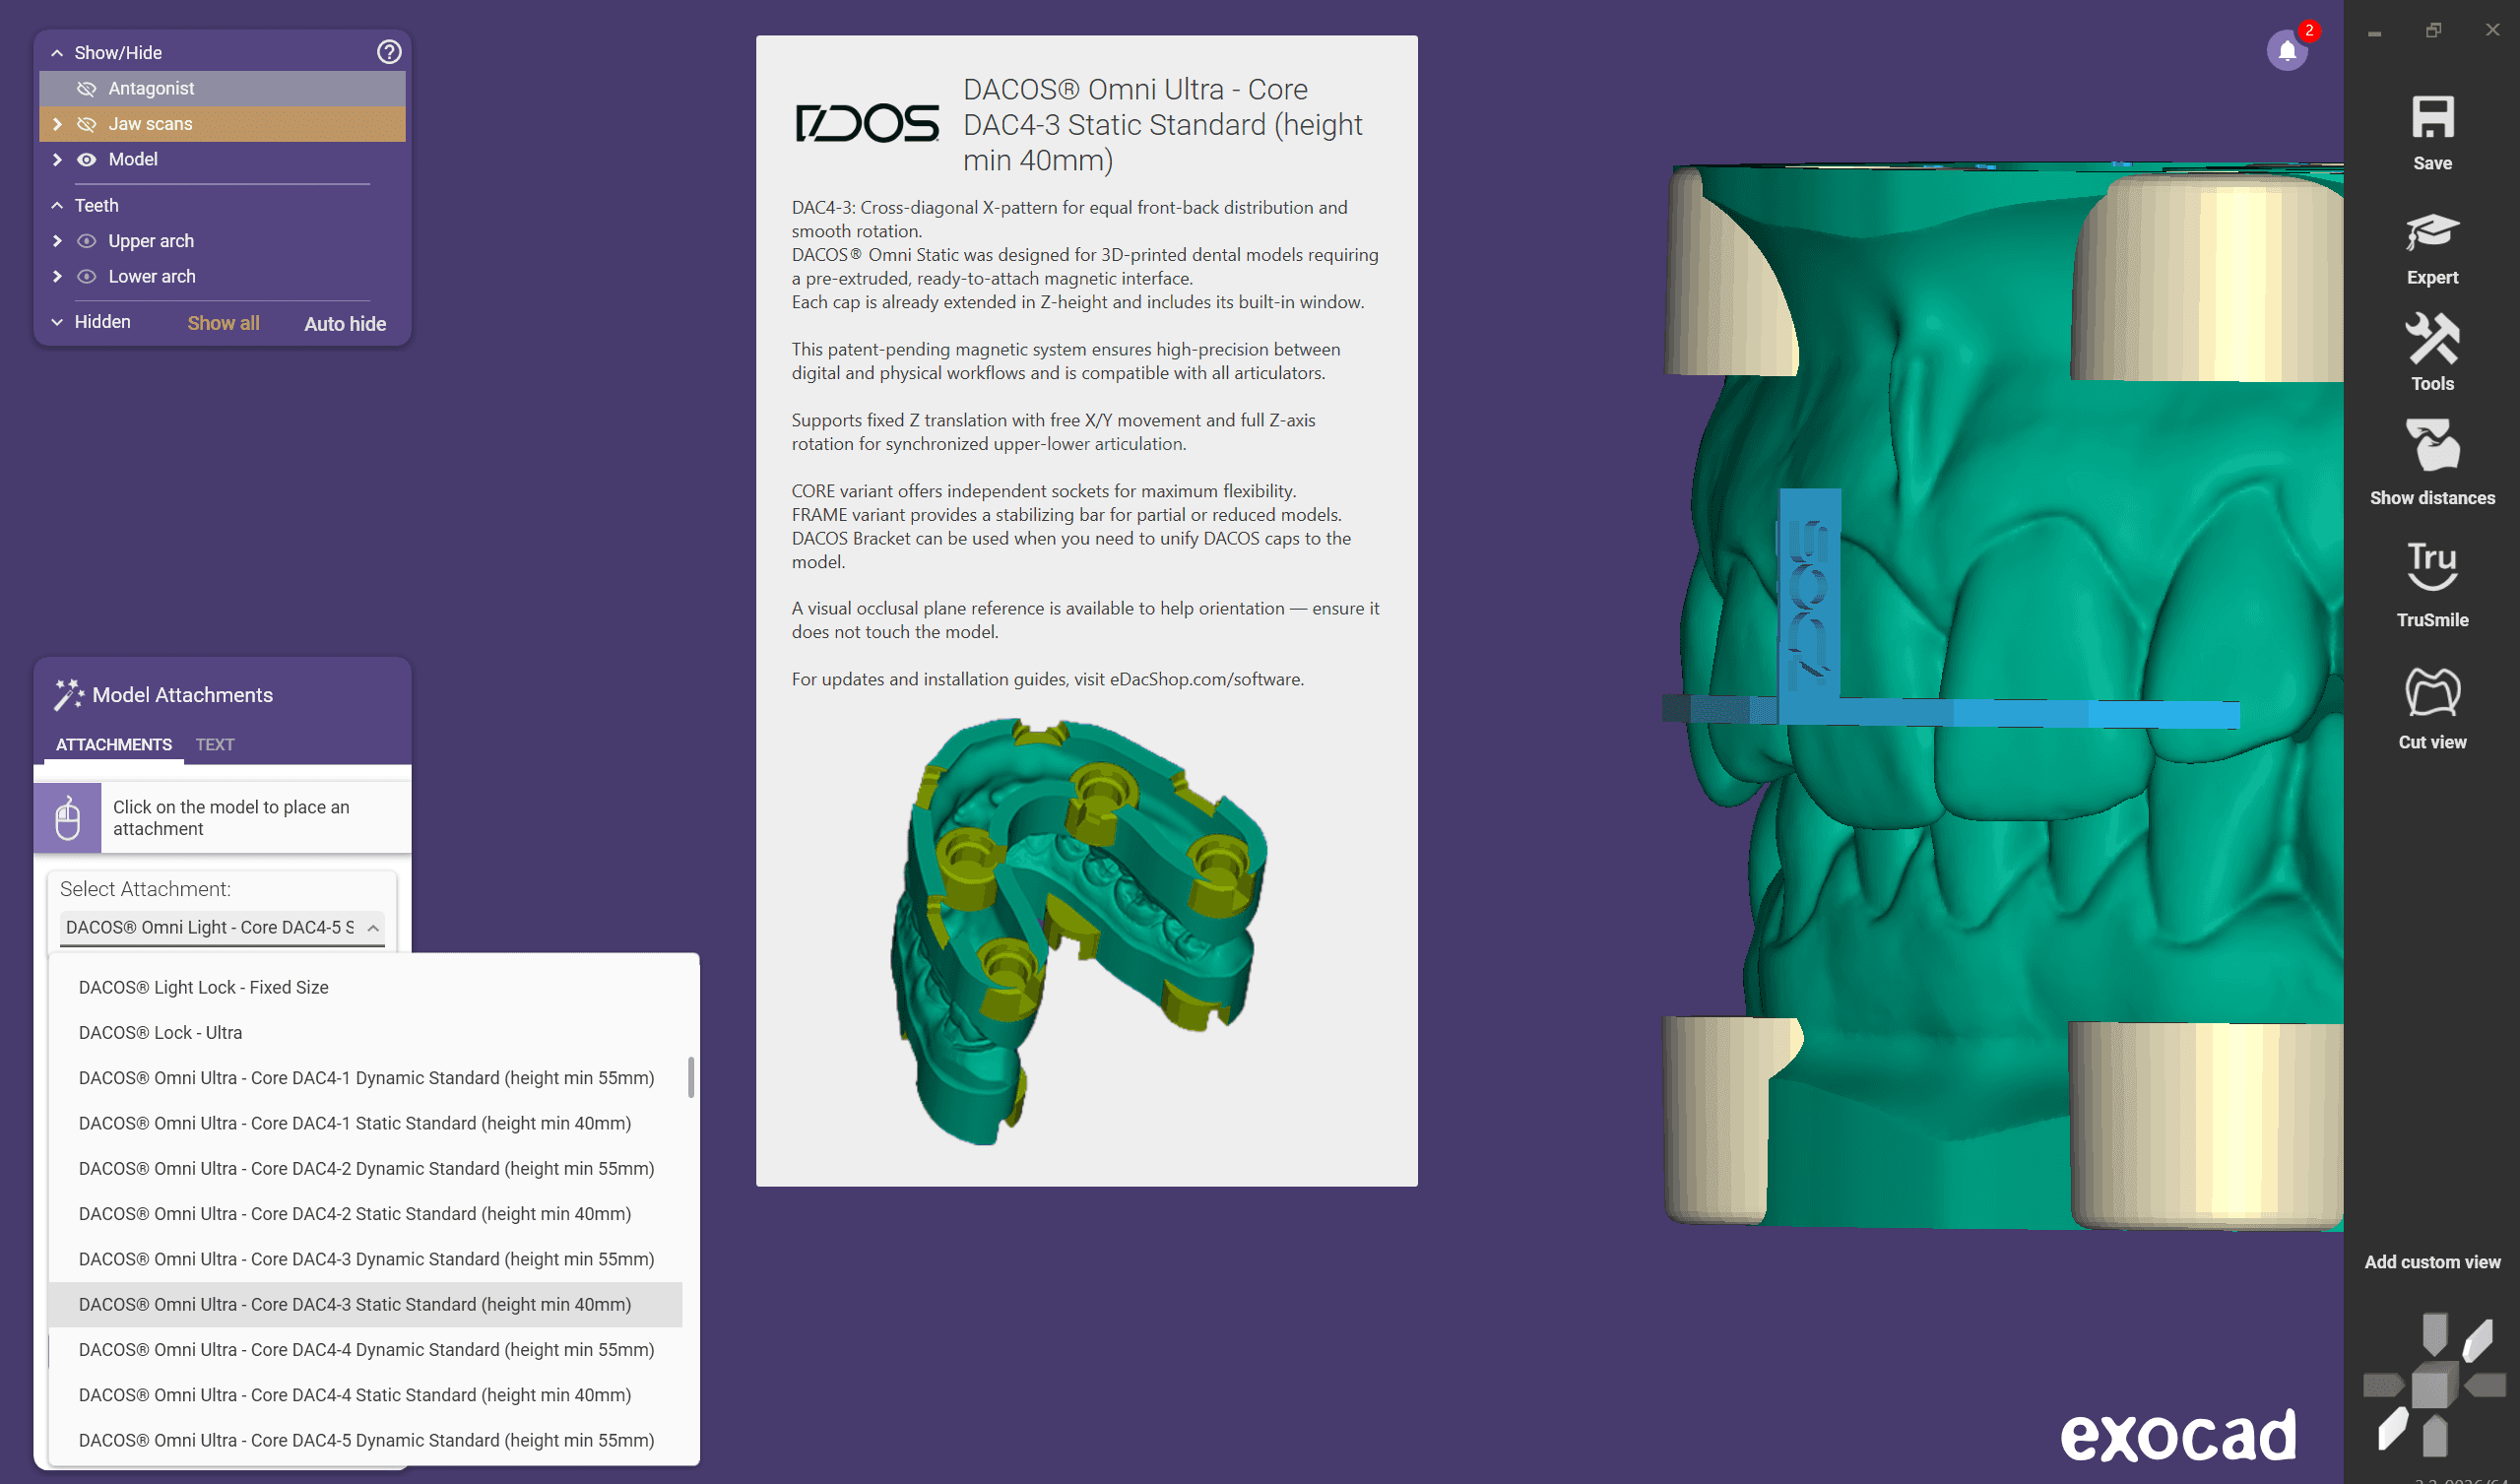
Task: Toggle Upper arch visibility
Action: point(87,241)
